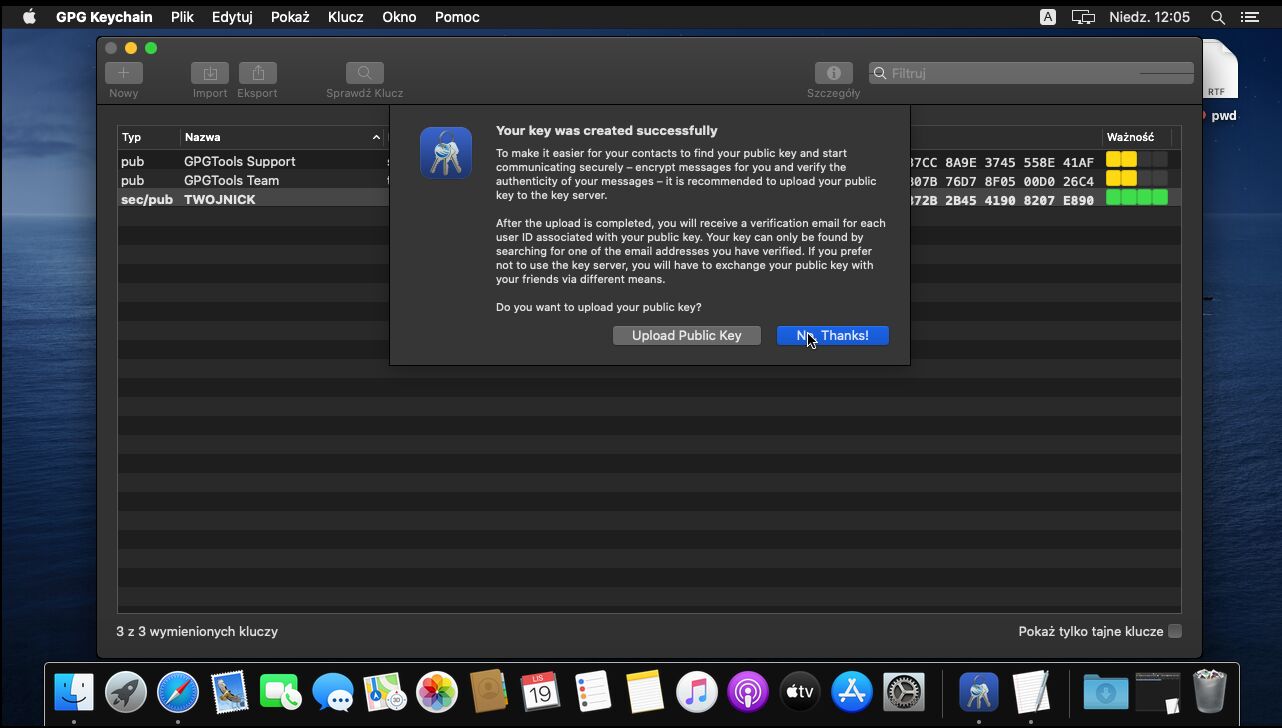Open the Klucz menu
Viewport: 1282px width, 728px height.
345,17
